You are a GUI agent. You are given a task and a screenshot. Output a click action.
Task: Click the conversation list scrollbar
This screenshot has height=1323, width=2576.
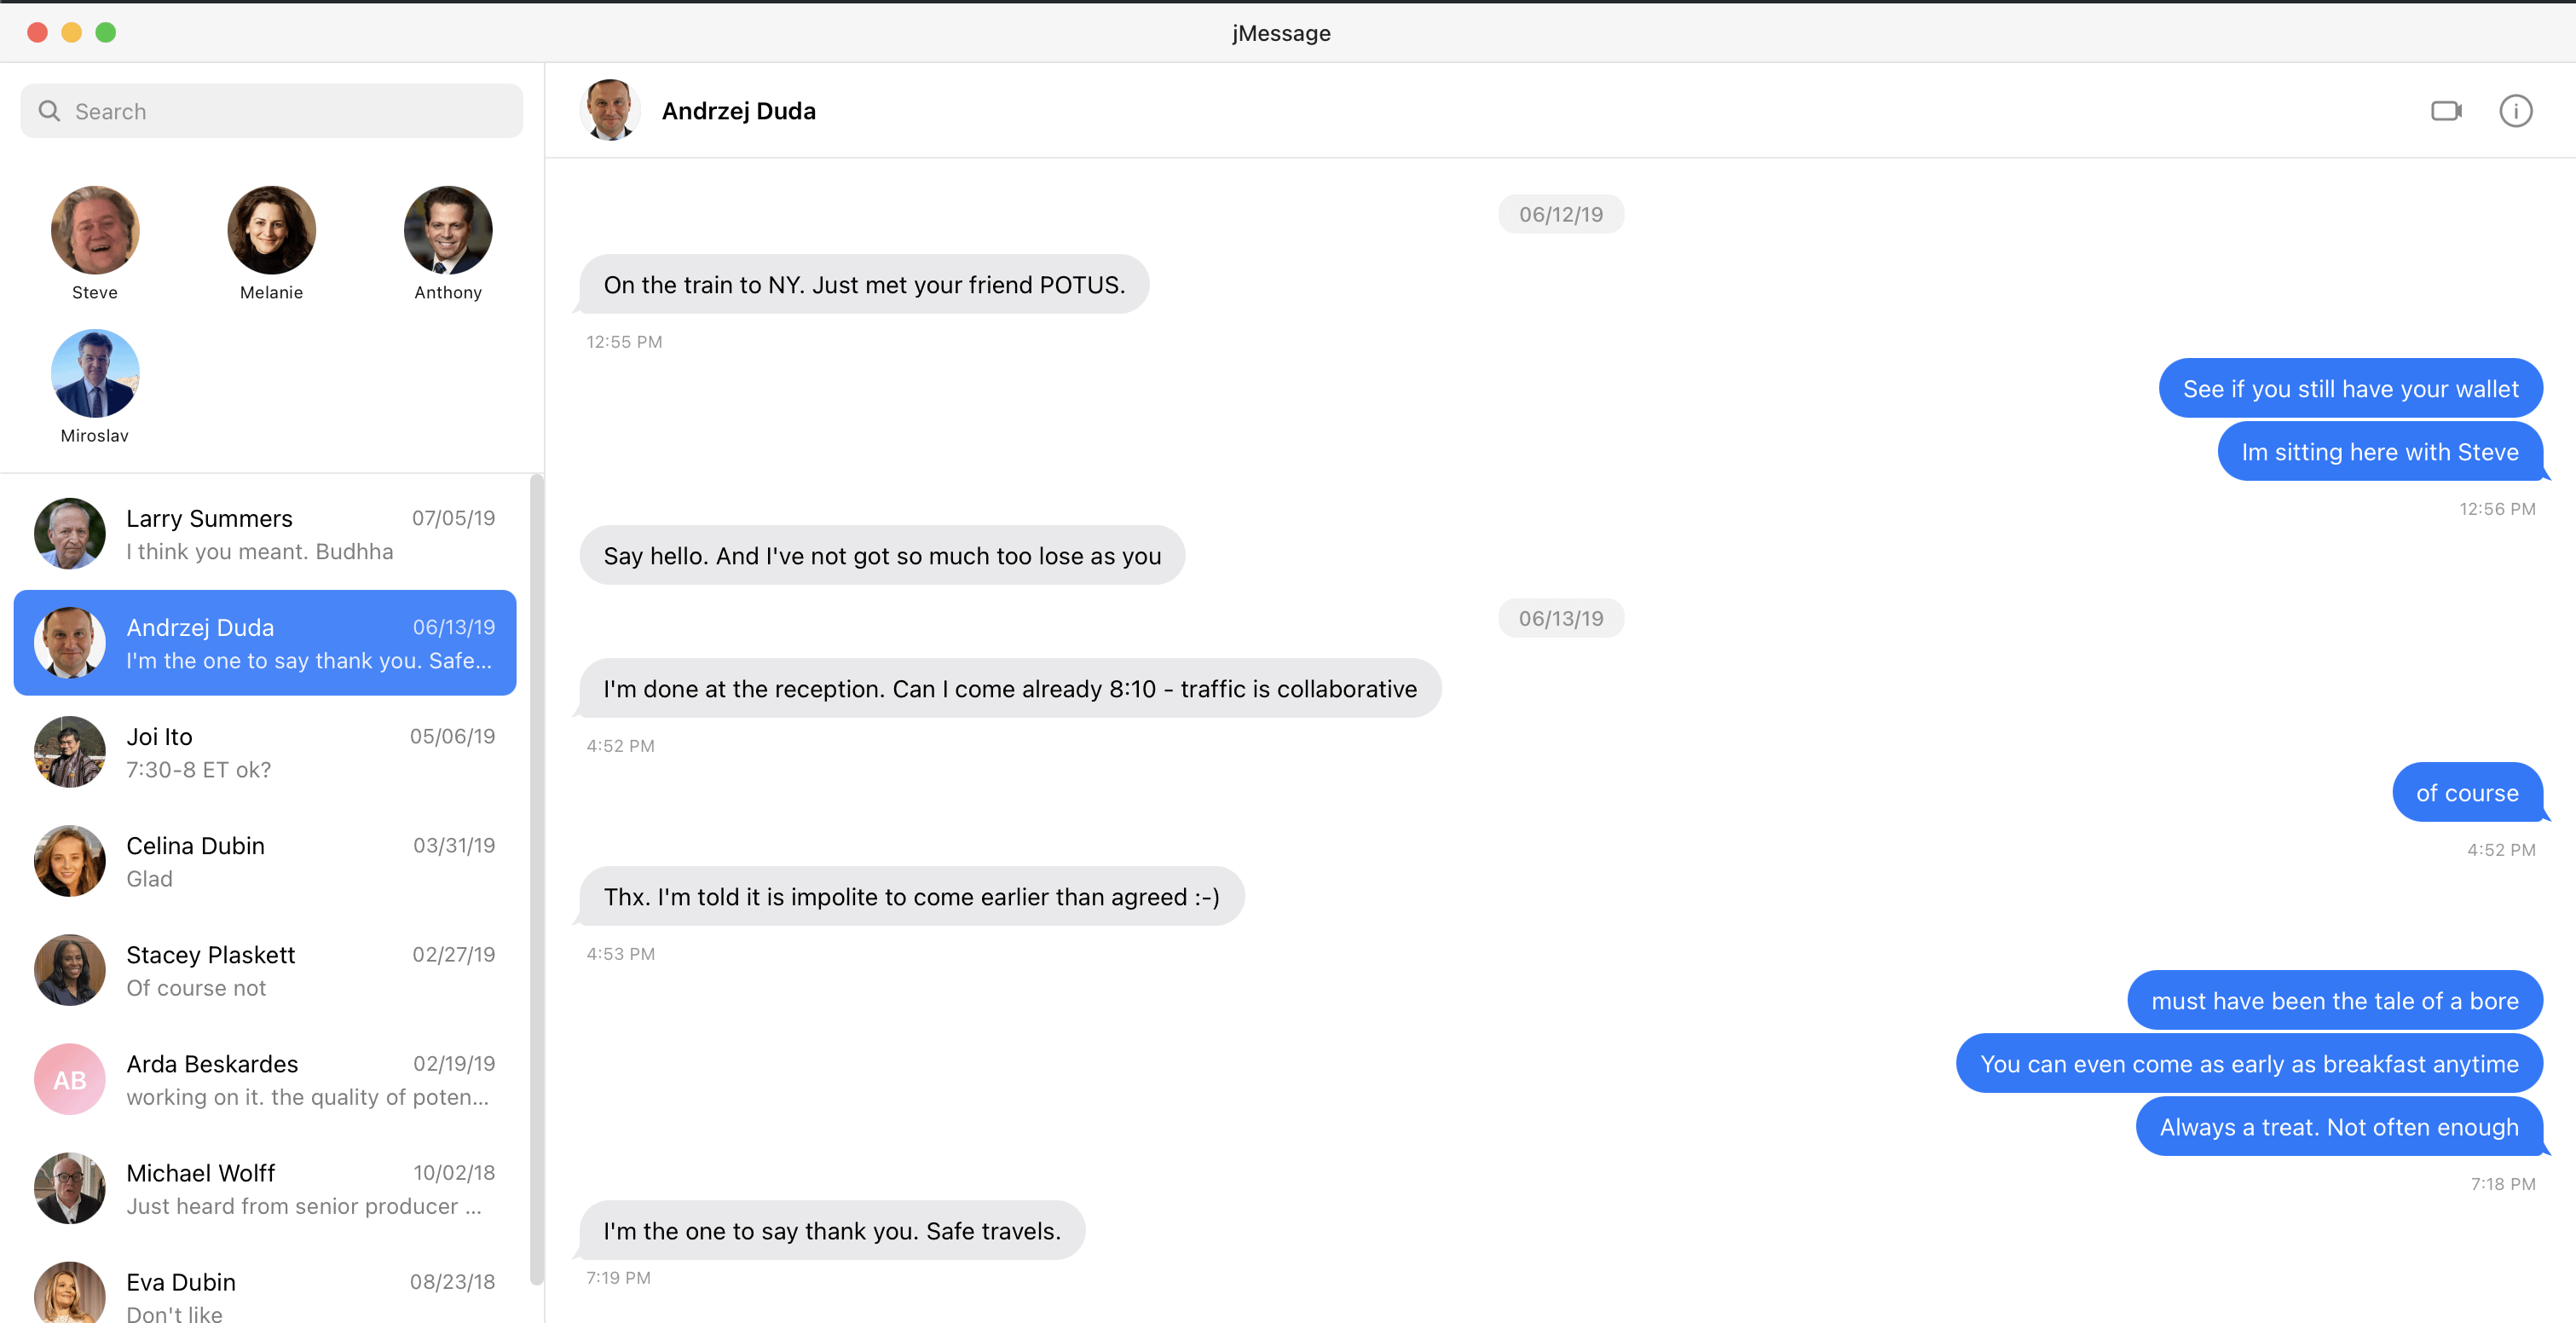[x=537, y=880]
